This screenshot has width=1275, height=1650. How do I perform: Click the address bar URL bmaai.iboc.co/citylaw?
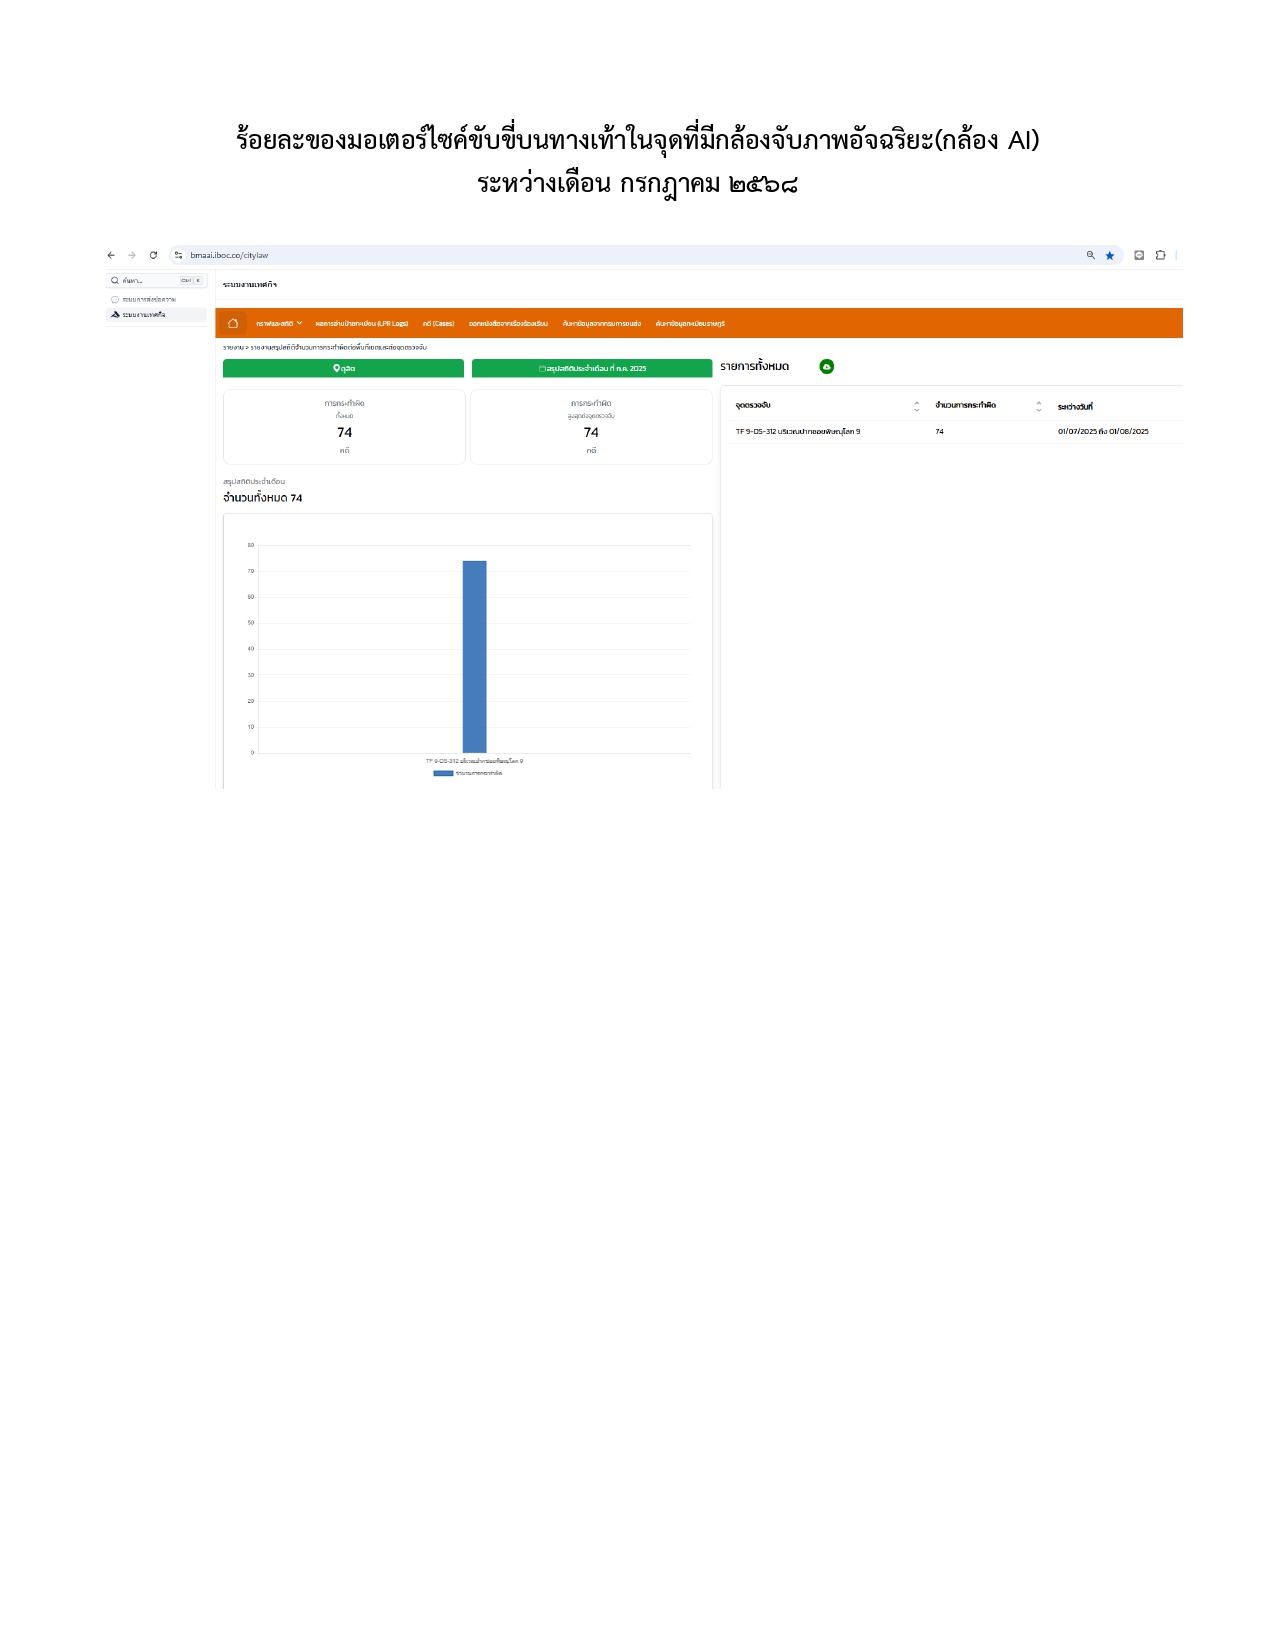point(229,255)
